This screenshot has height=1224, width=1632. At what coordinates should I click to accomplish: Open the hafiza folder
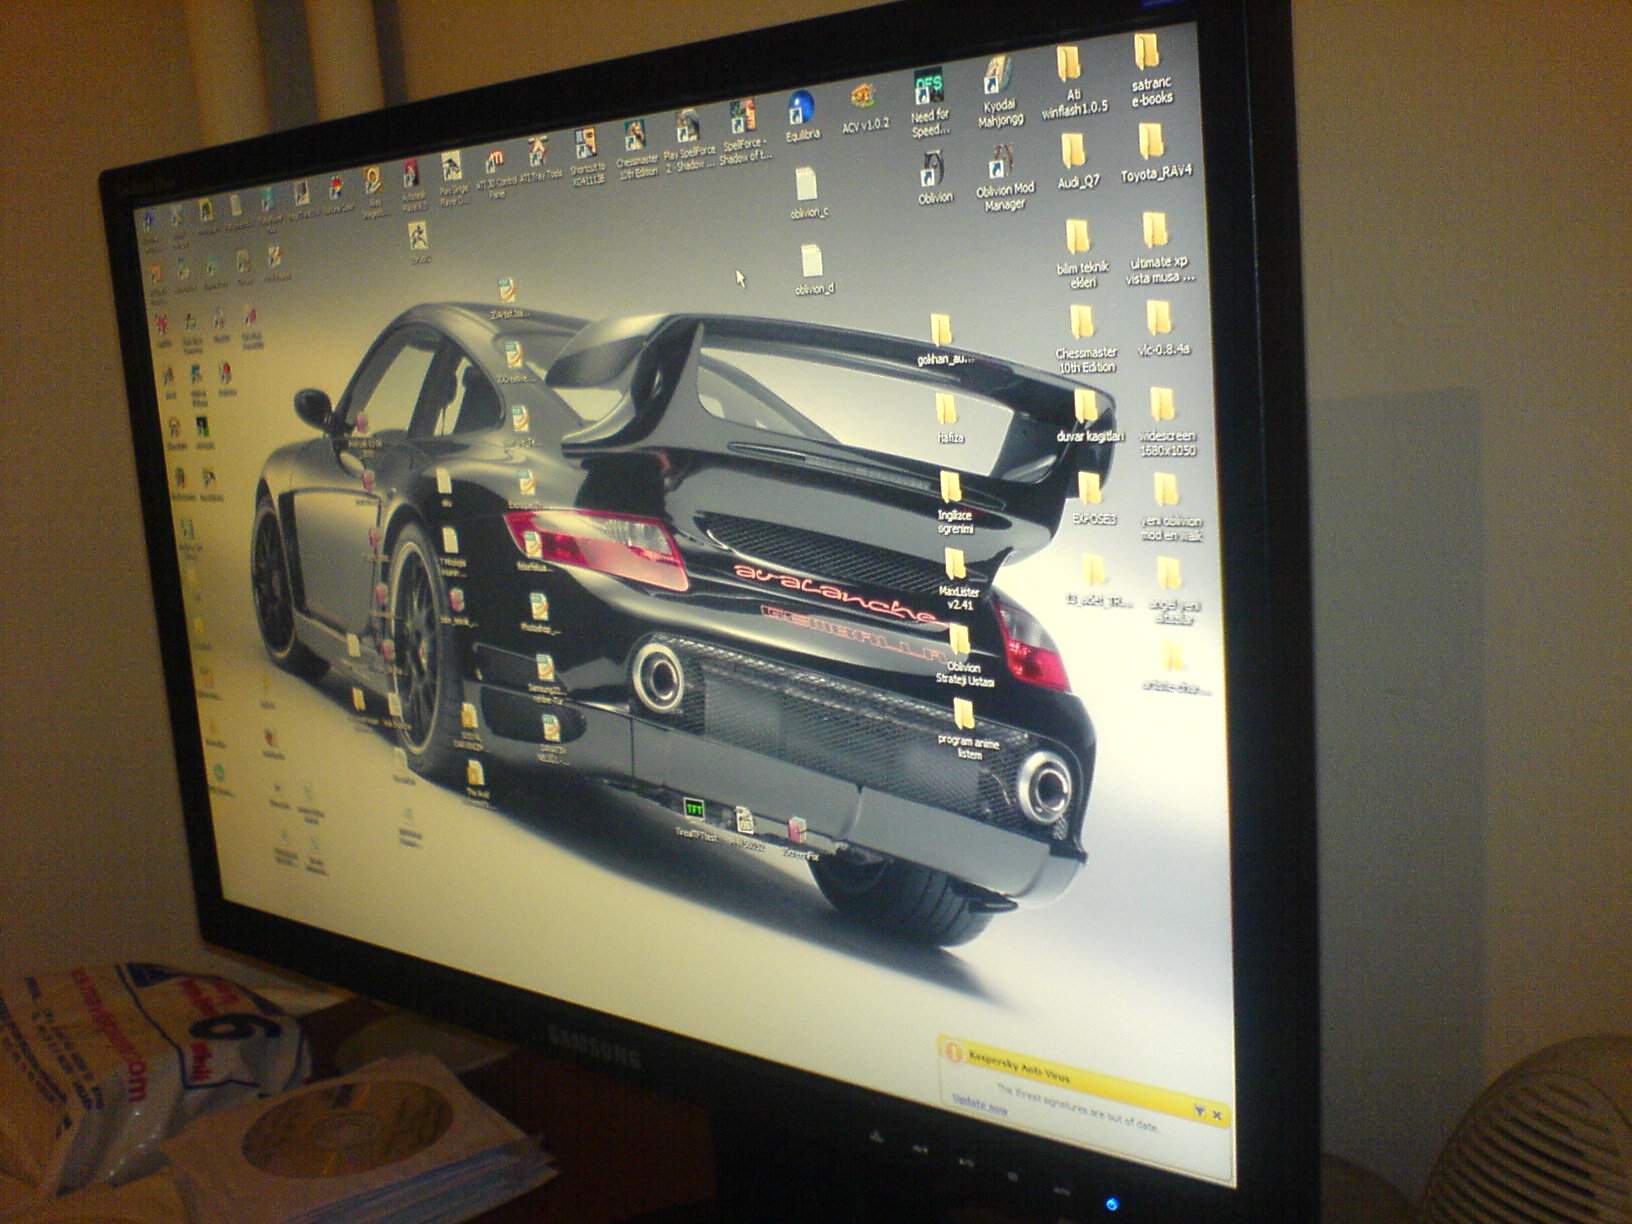click(948, 417)
